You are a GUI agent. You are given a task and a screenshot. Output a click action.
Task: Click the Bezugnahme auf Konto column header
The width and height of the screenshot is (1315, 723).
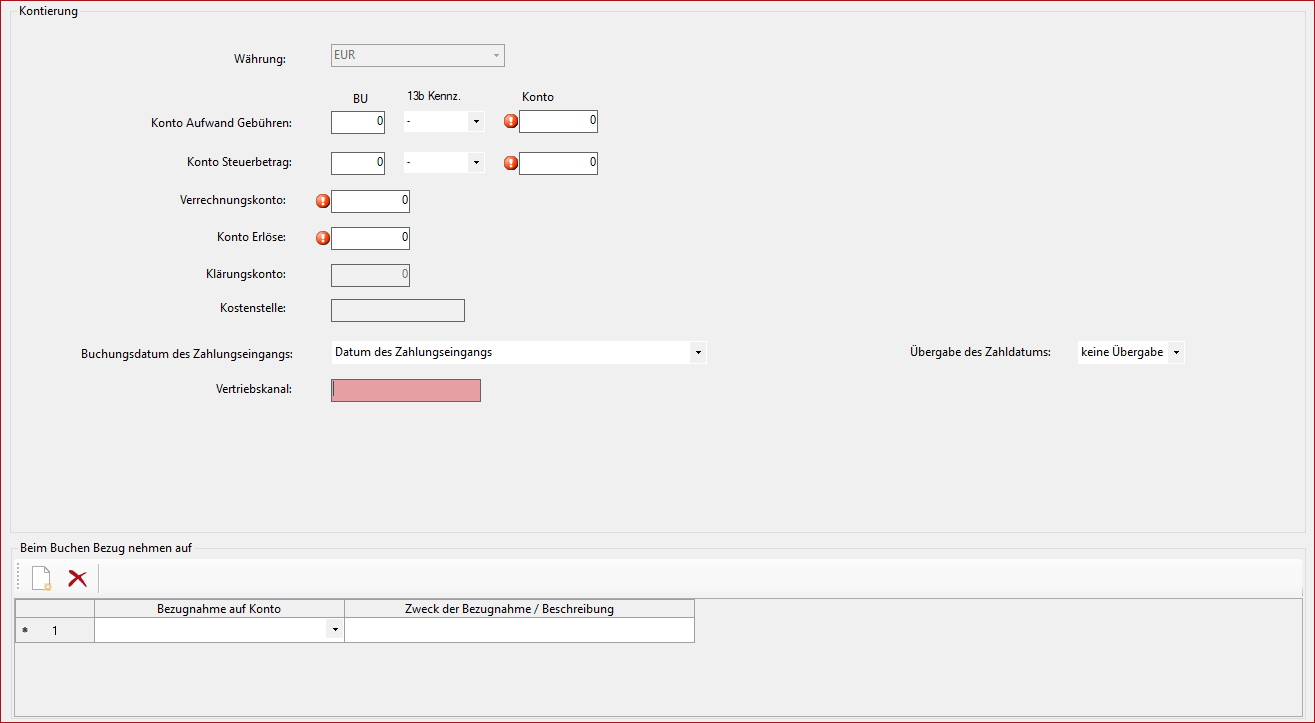(219, 608)
